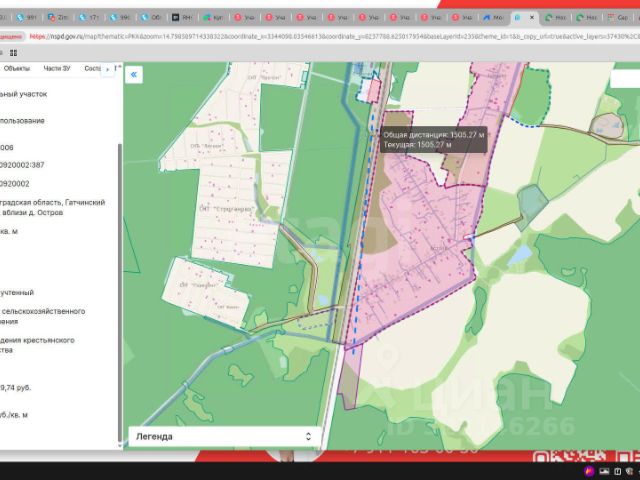
Task: Collapse the side panel with double-chevron button
Action: click(134, 75)
